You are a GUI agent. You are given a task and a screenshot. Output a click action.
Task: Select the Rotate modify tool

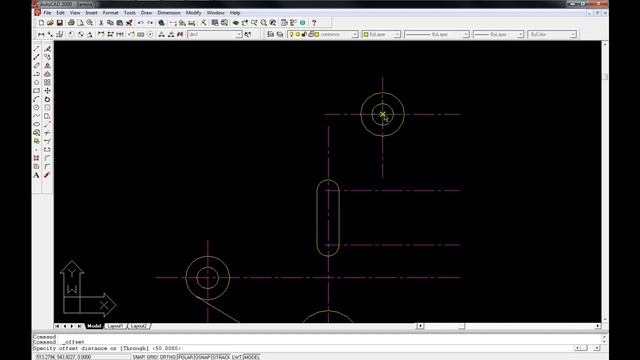(x=47, y=99)
